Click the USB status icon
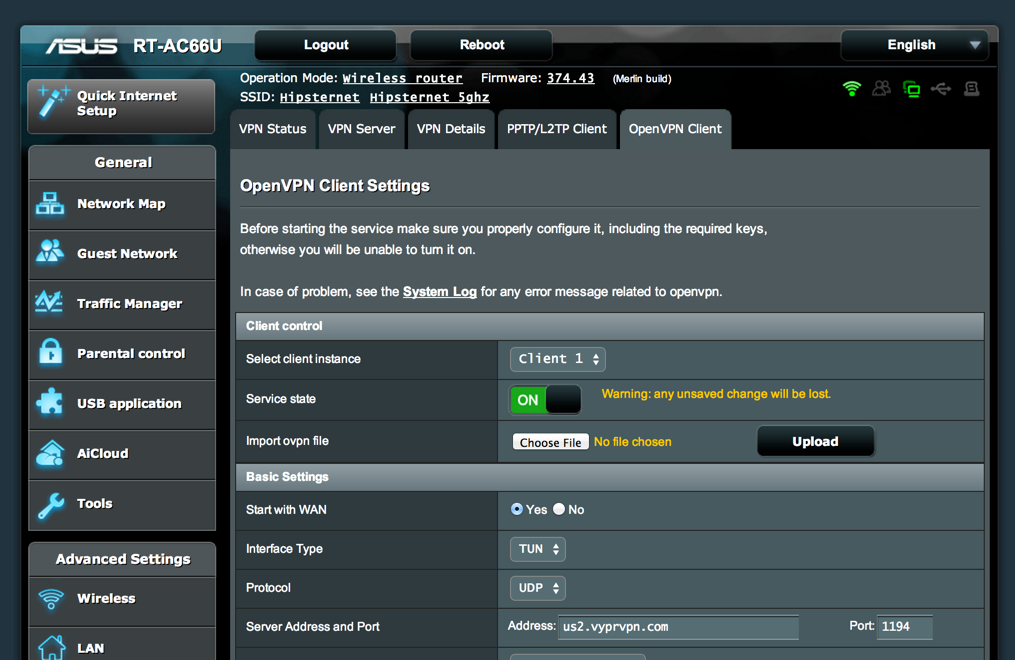Viewport: 1015px width, 660px height. pos(941,89)
